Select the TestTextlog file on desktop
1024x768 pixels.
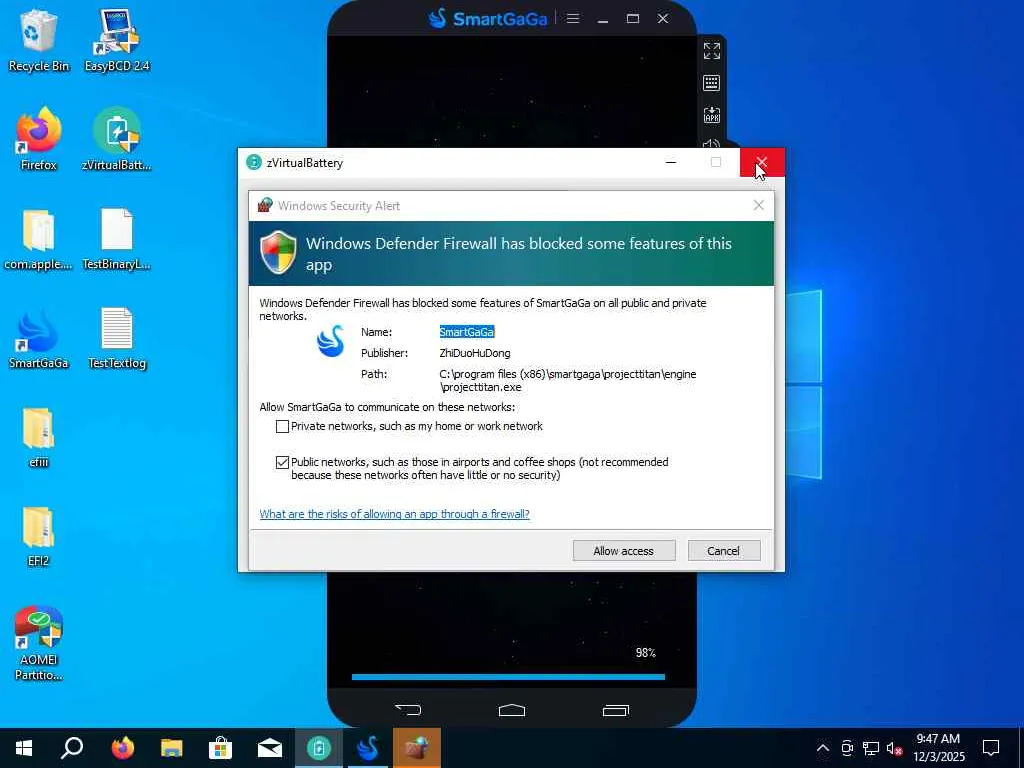click(117, 338)
